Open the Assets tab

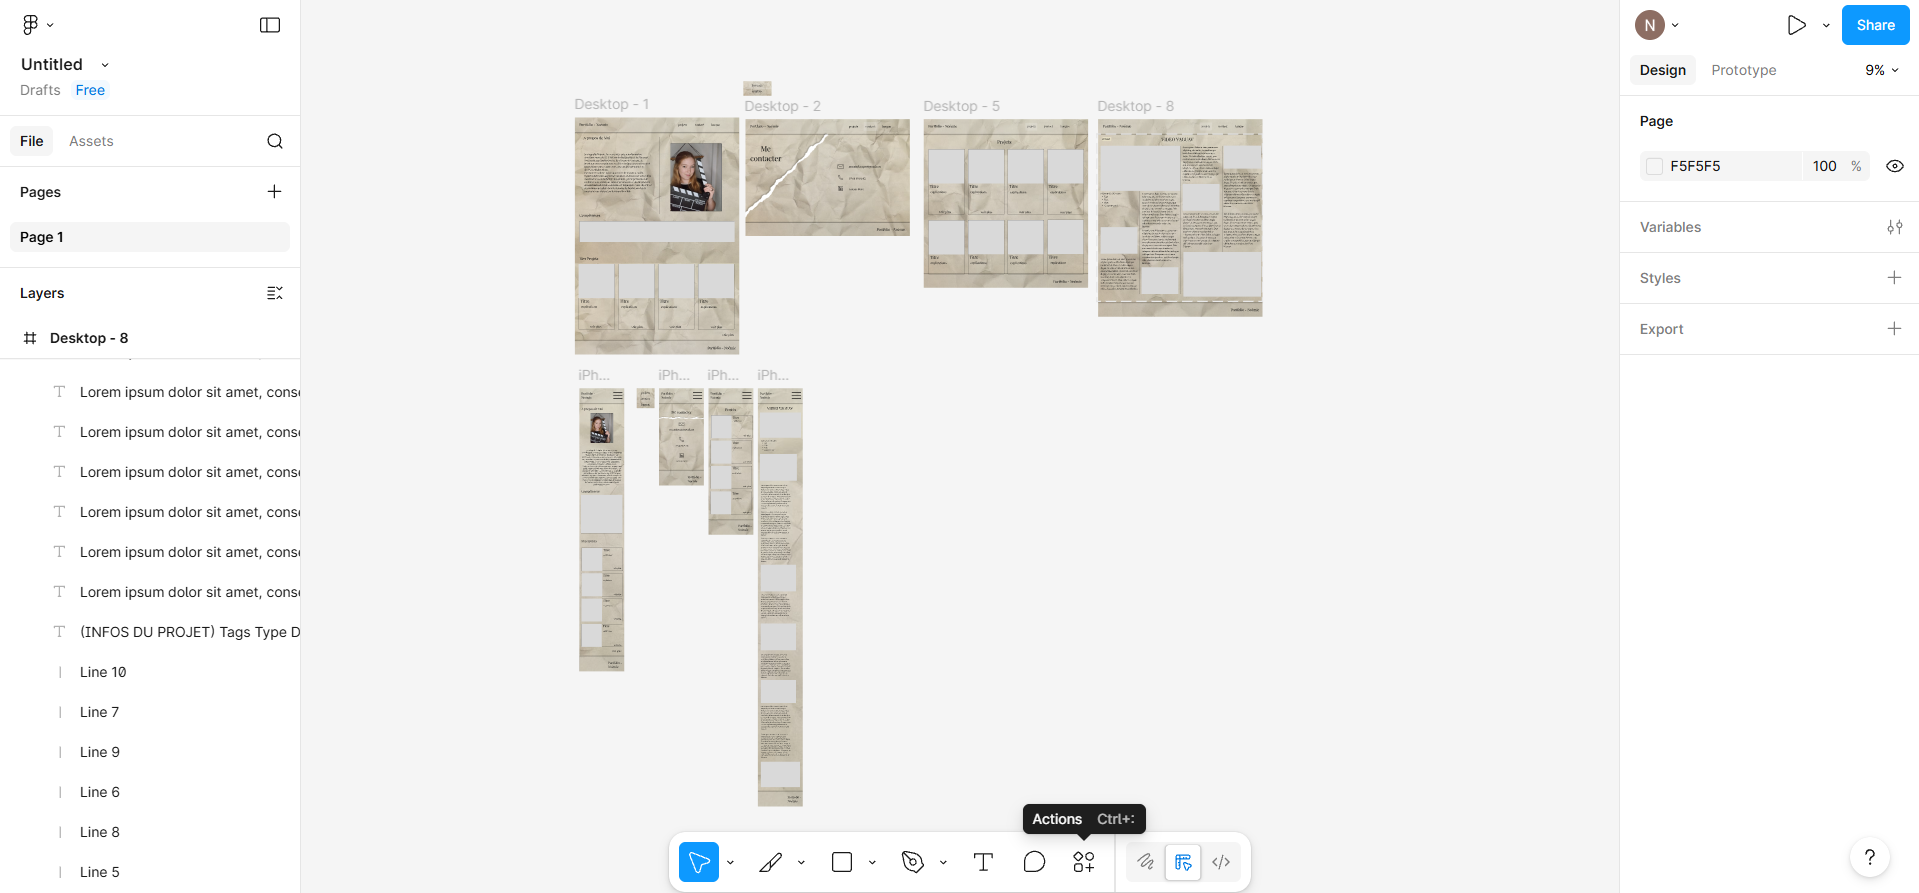coord(91,141)
